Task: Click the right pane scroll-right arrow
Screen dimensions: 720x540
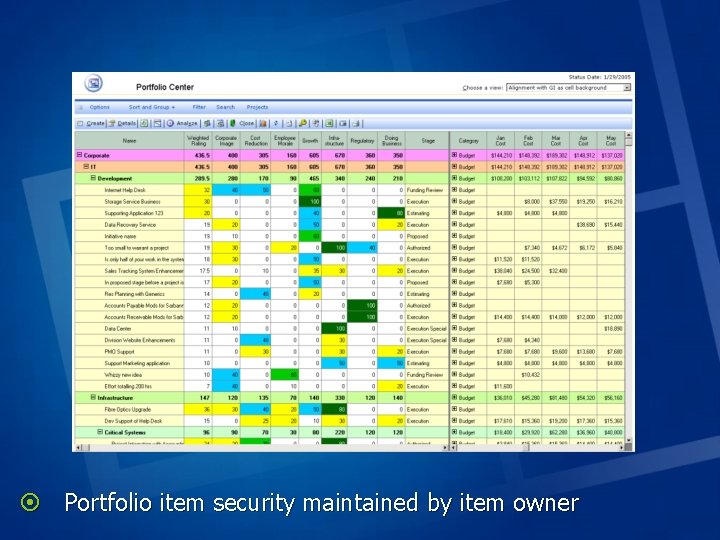Action: click(x=621, y=447)
